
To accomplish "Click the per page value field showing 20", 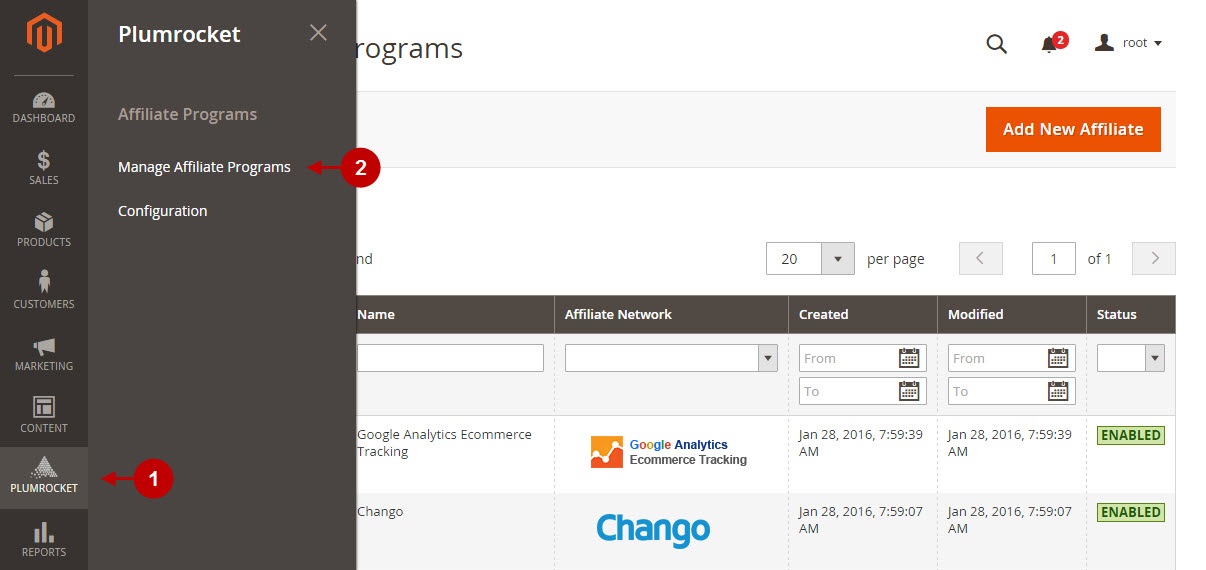I will click(x=794, y=259).
